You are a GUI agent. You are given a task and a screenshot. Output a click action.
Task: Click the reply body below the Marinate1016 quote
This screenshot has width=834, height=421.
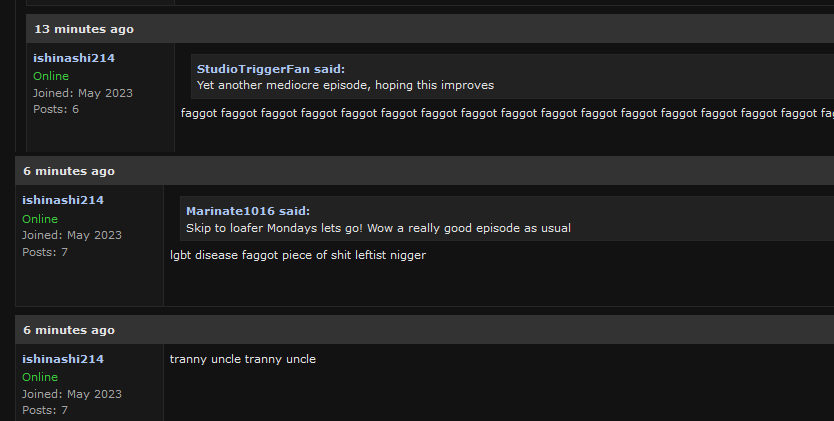pos(297,255)
